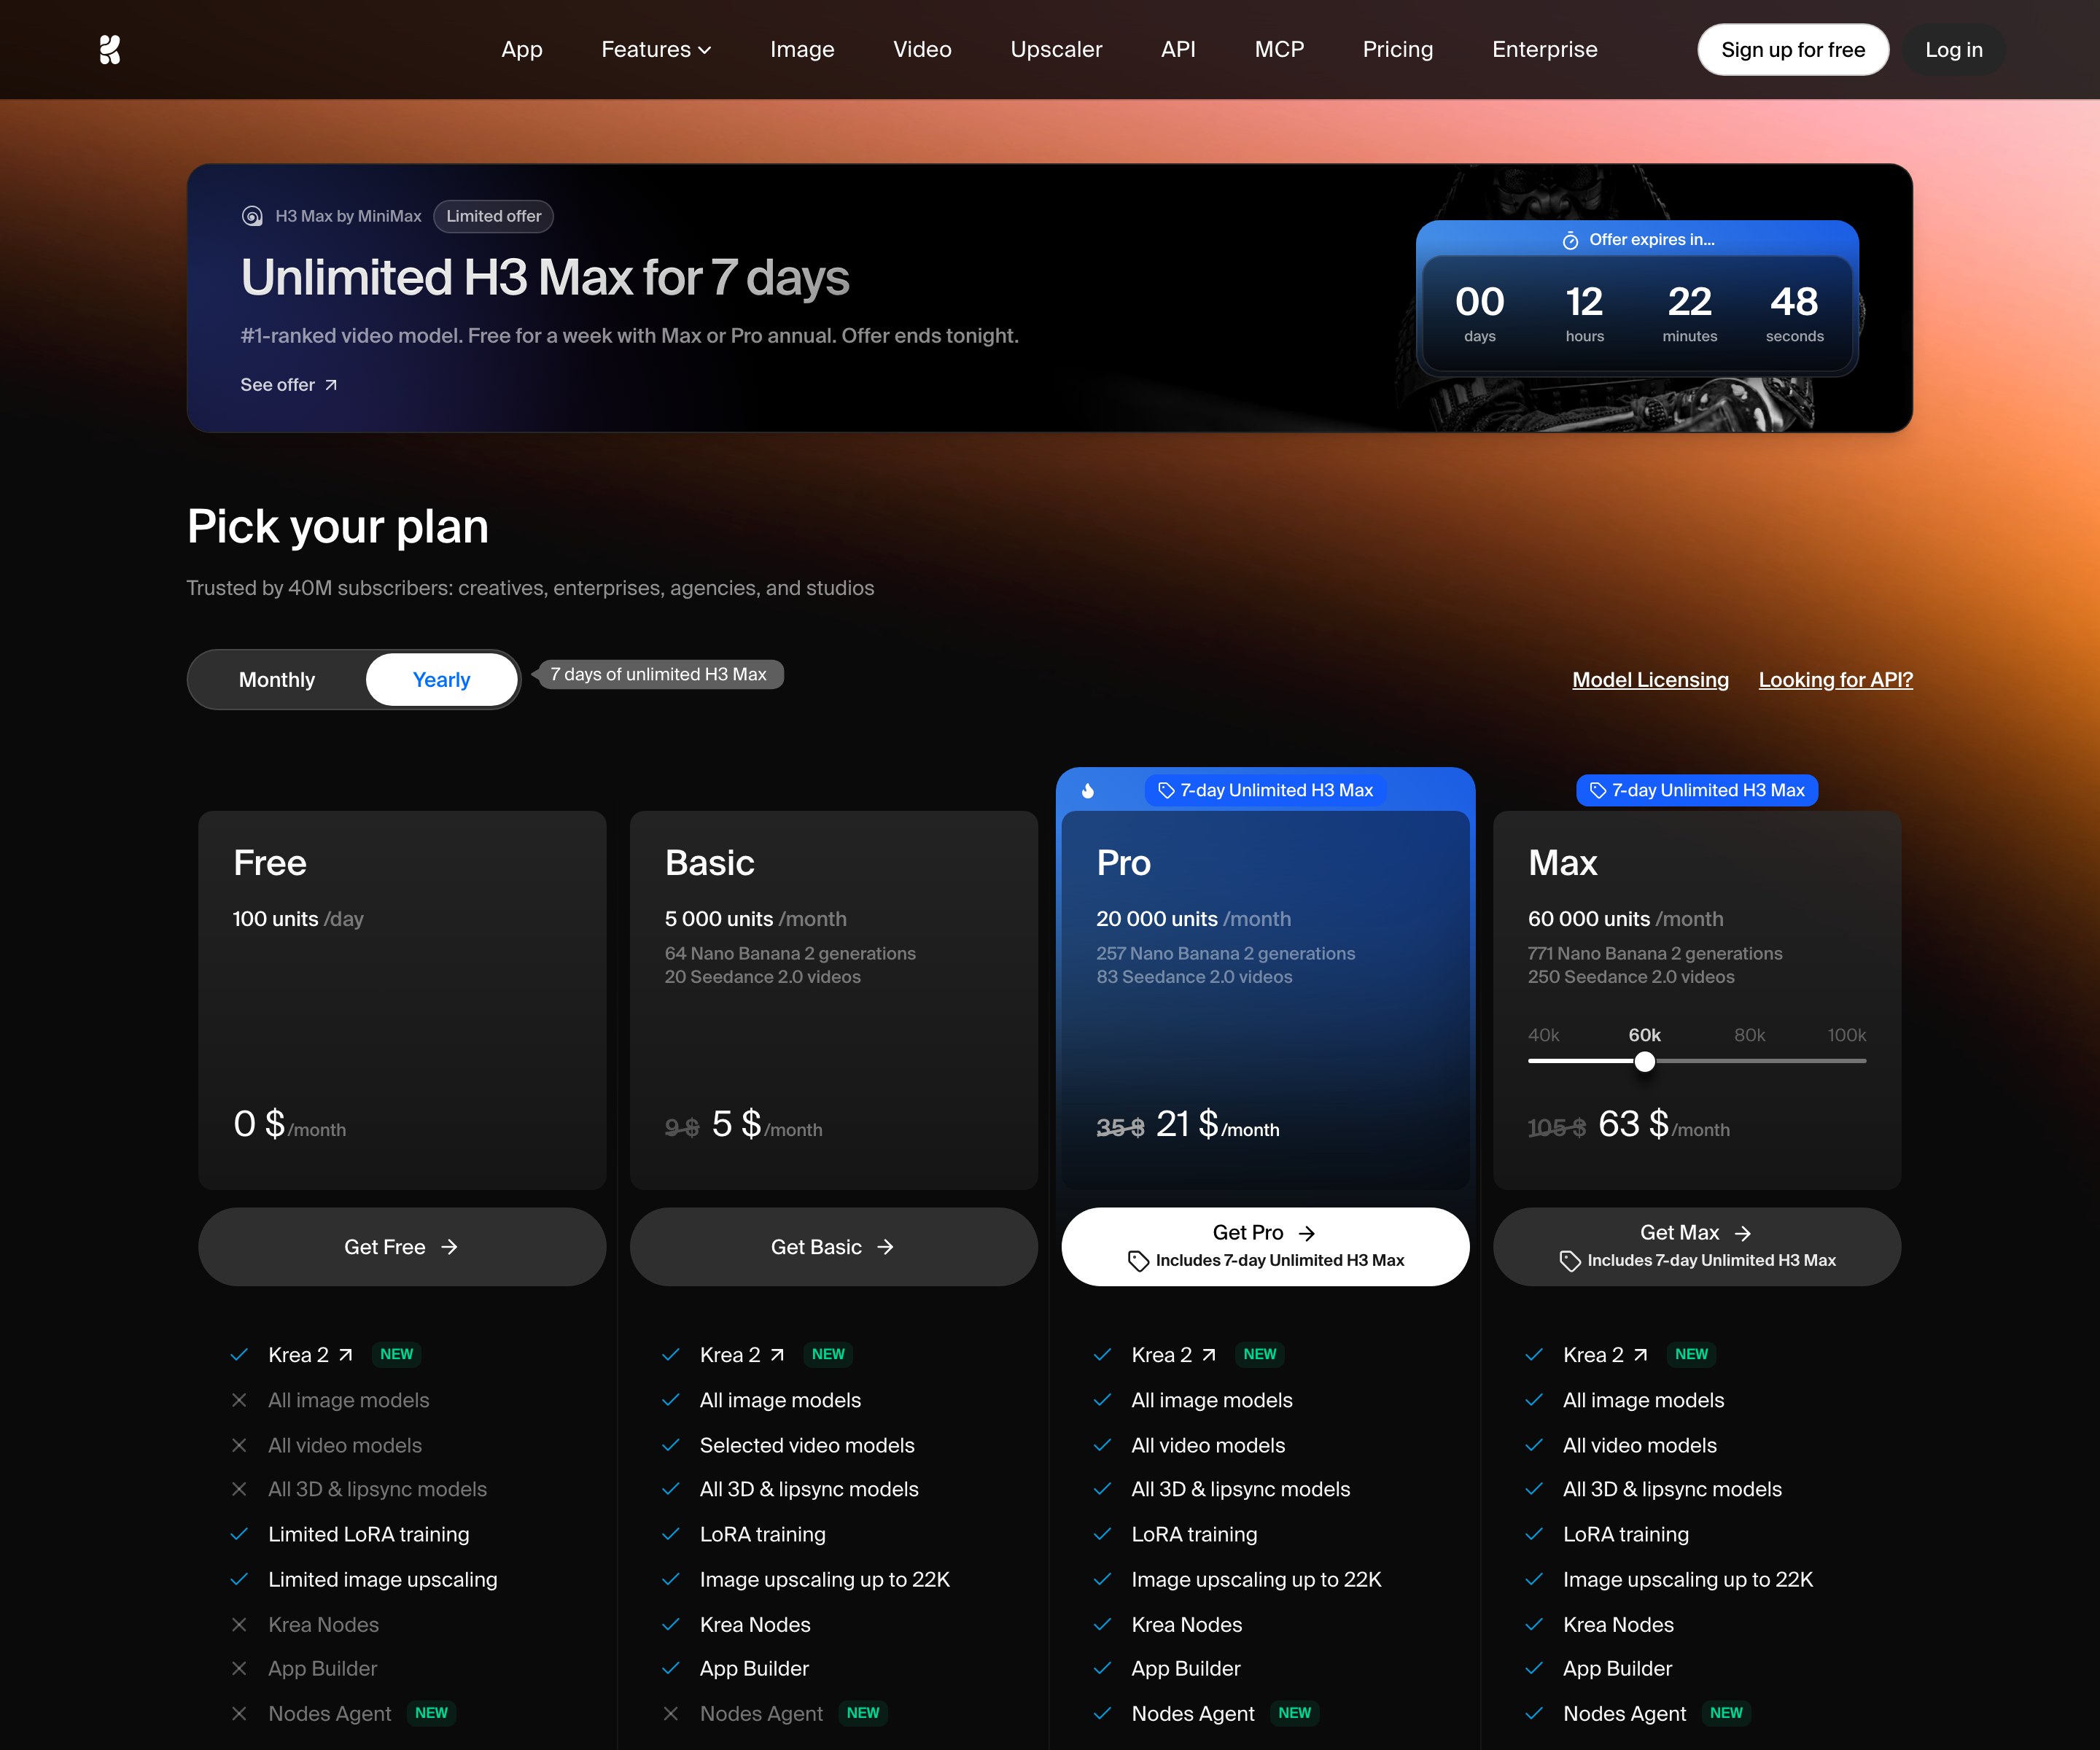The height and width of the screenshot is (1750, 2100).
Task: Click the flame icon on Pro card
Action: click(1088, 790)
